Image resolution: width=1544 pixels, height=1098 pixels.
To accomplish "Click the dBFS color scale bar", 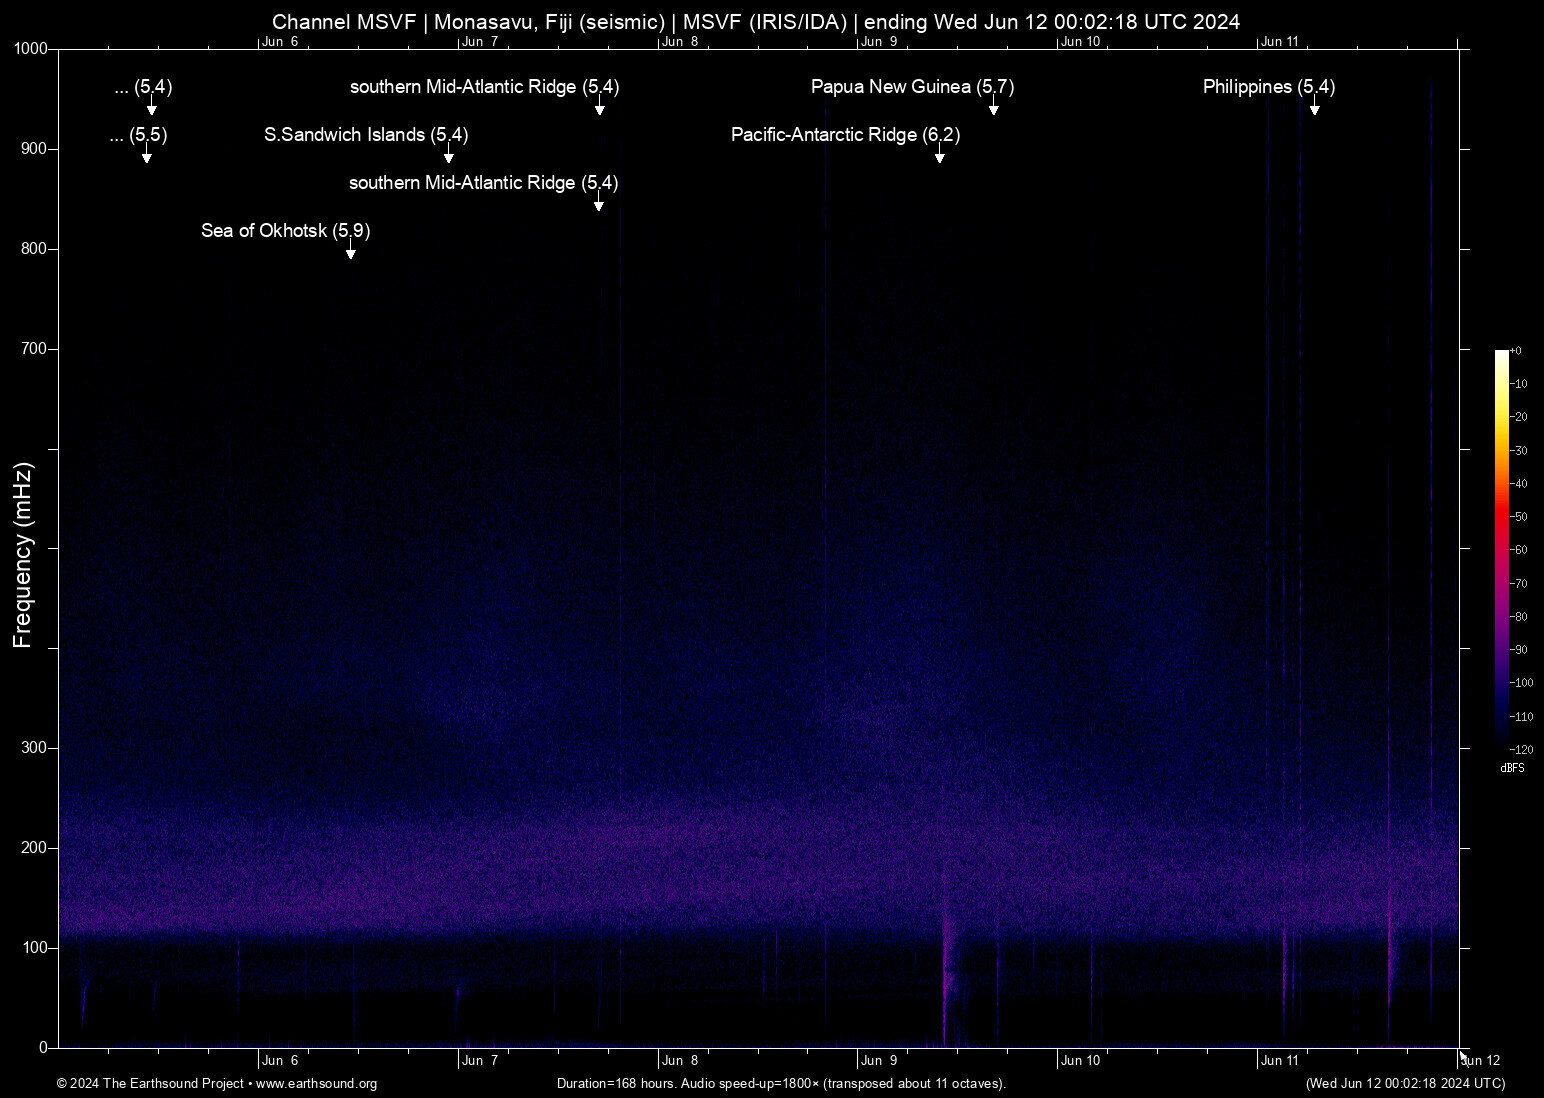I will click(x=1501, y=548).
